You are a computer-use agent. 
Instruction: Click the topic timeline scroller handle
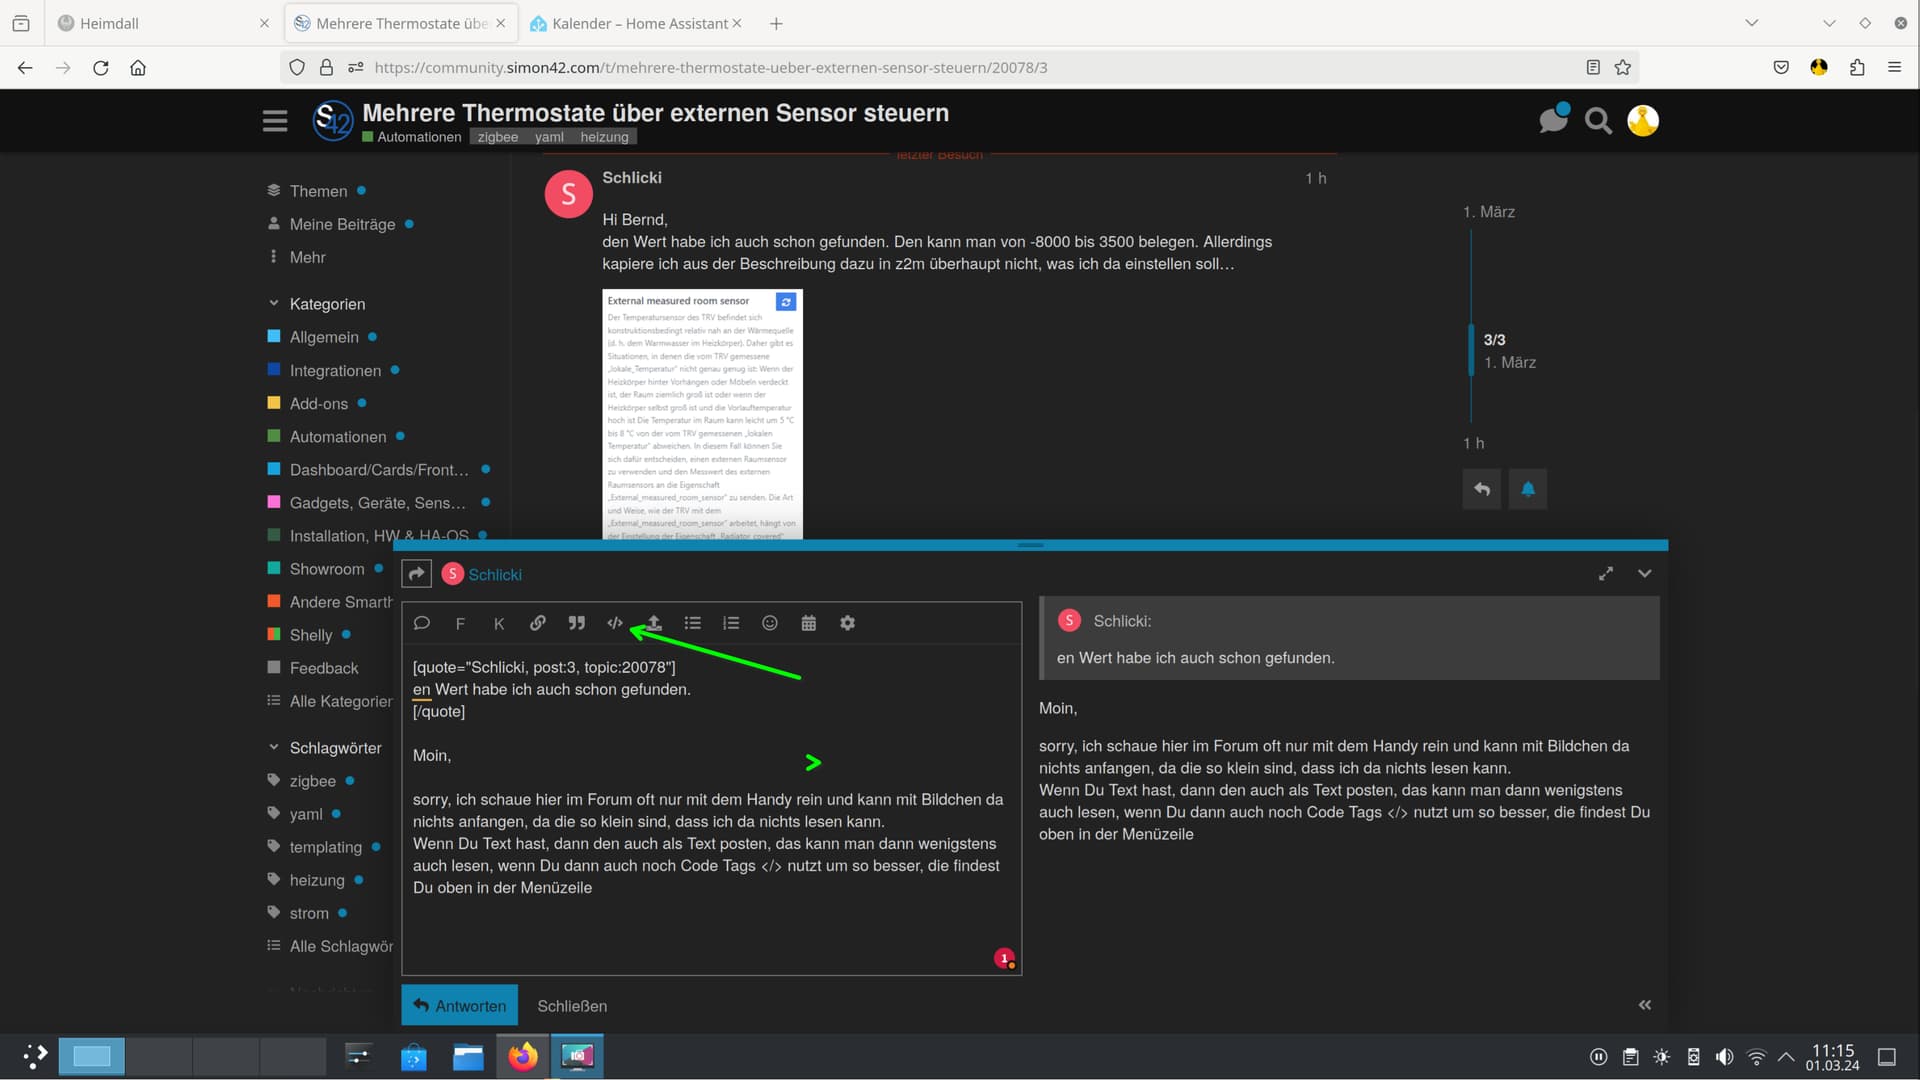click(x=1470, y=350)
